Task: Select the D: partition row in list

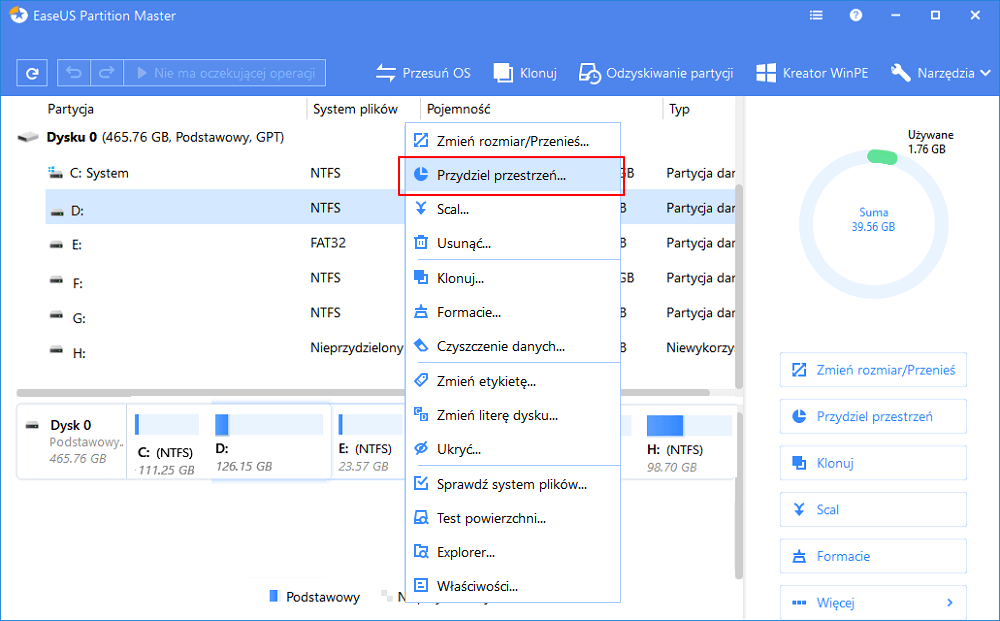Action: (x=225, y=207)
